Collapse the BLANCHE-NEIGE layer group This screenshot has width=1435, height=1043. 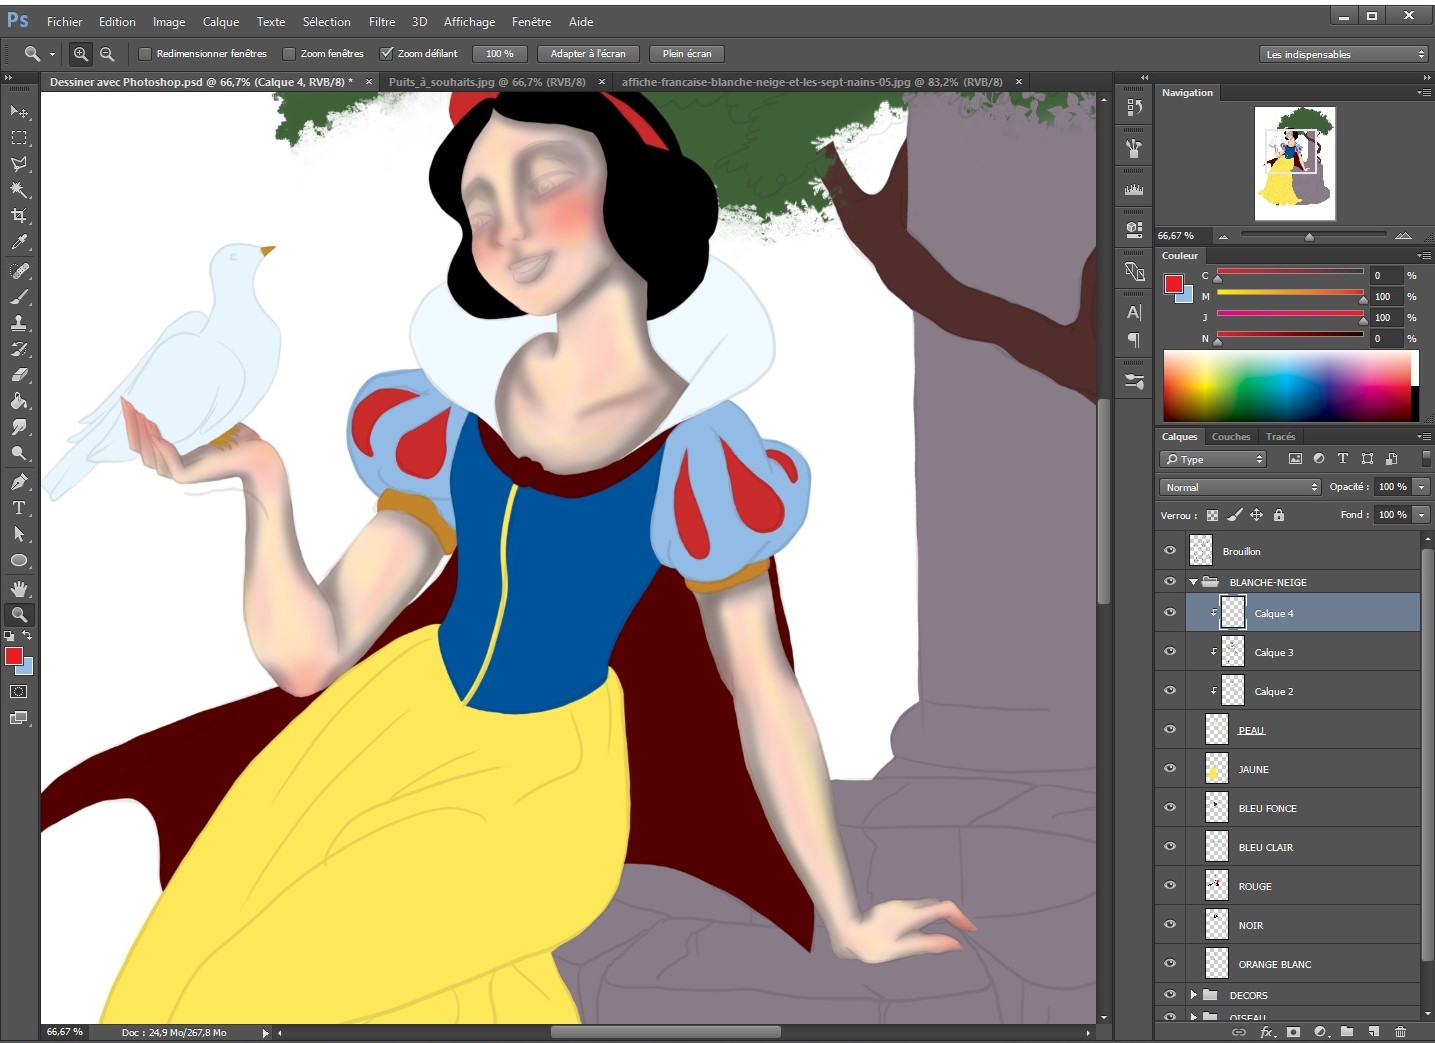(1193, 582)
